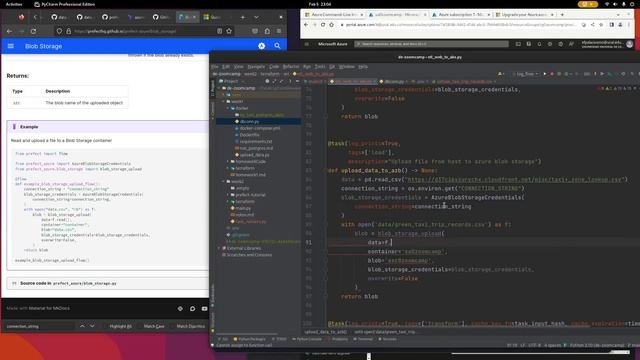
Task: Reload the Azure portal page
Action: (323, 25)
